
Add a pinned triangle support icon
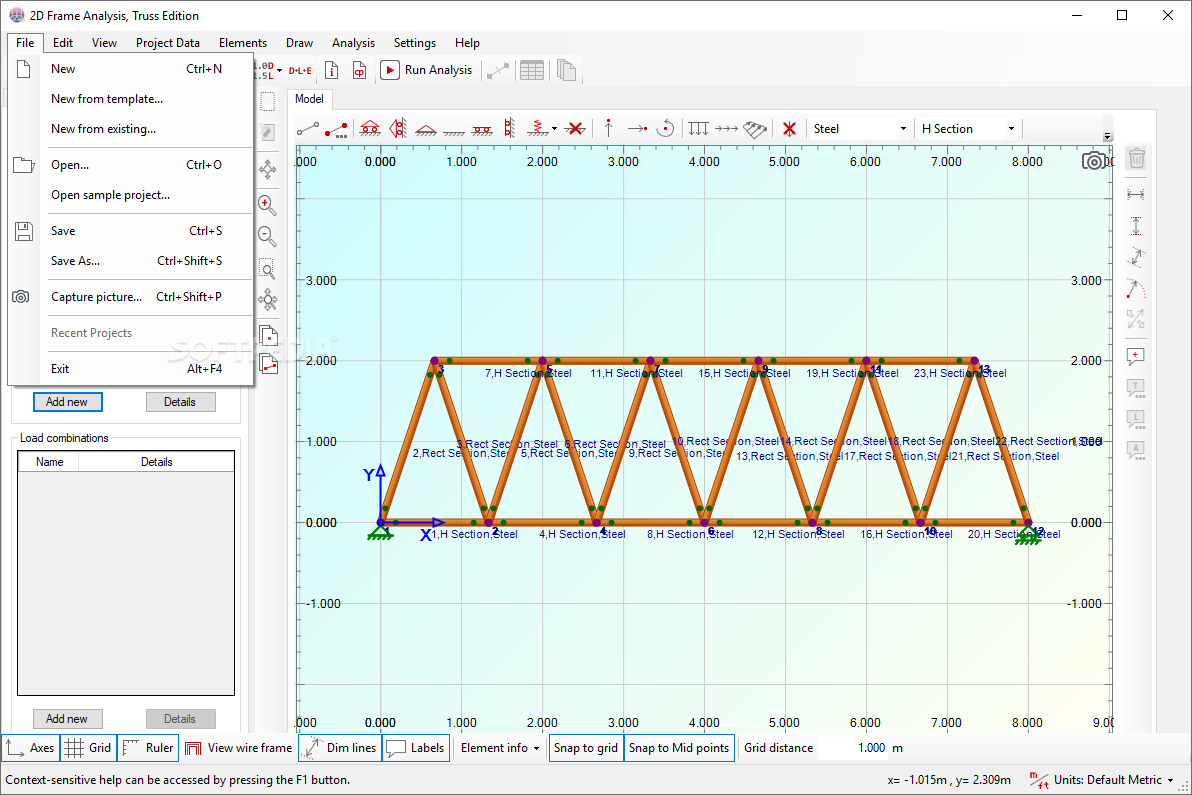pyautogui.click(x=426, y=129)
